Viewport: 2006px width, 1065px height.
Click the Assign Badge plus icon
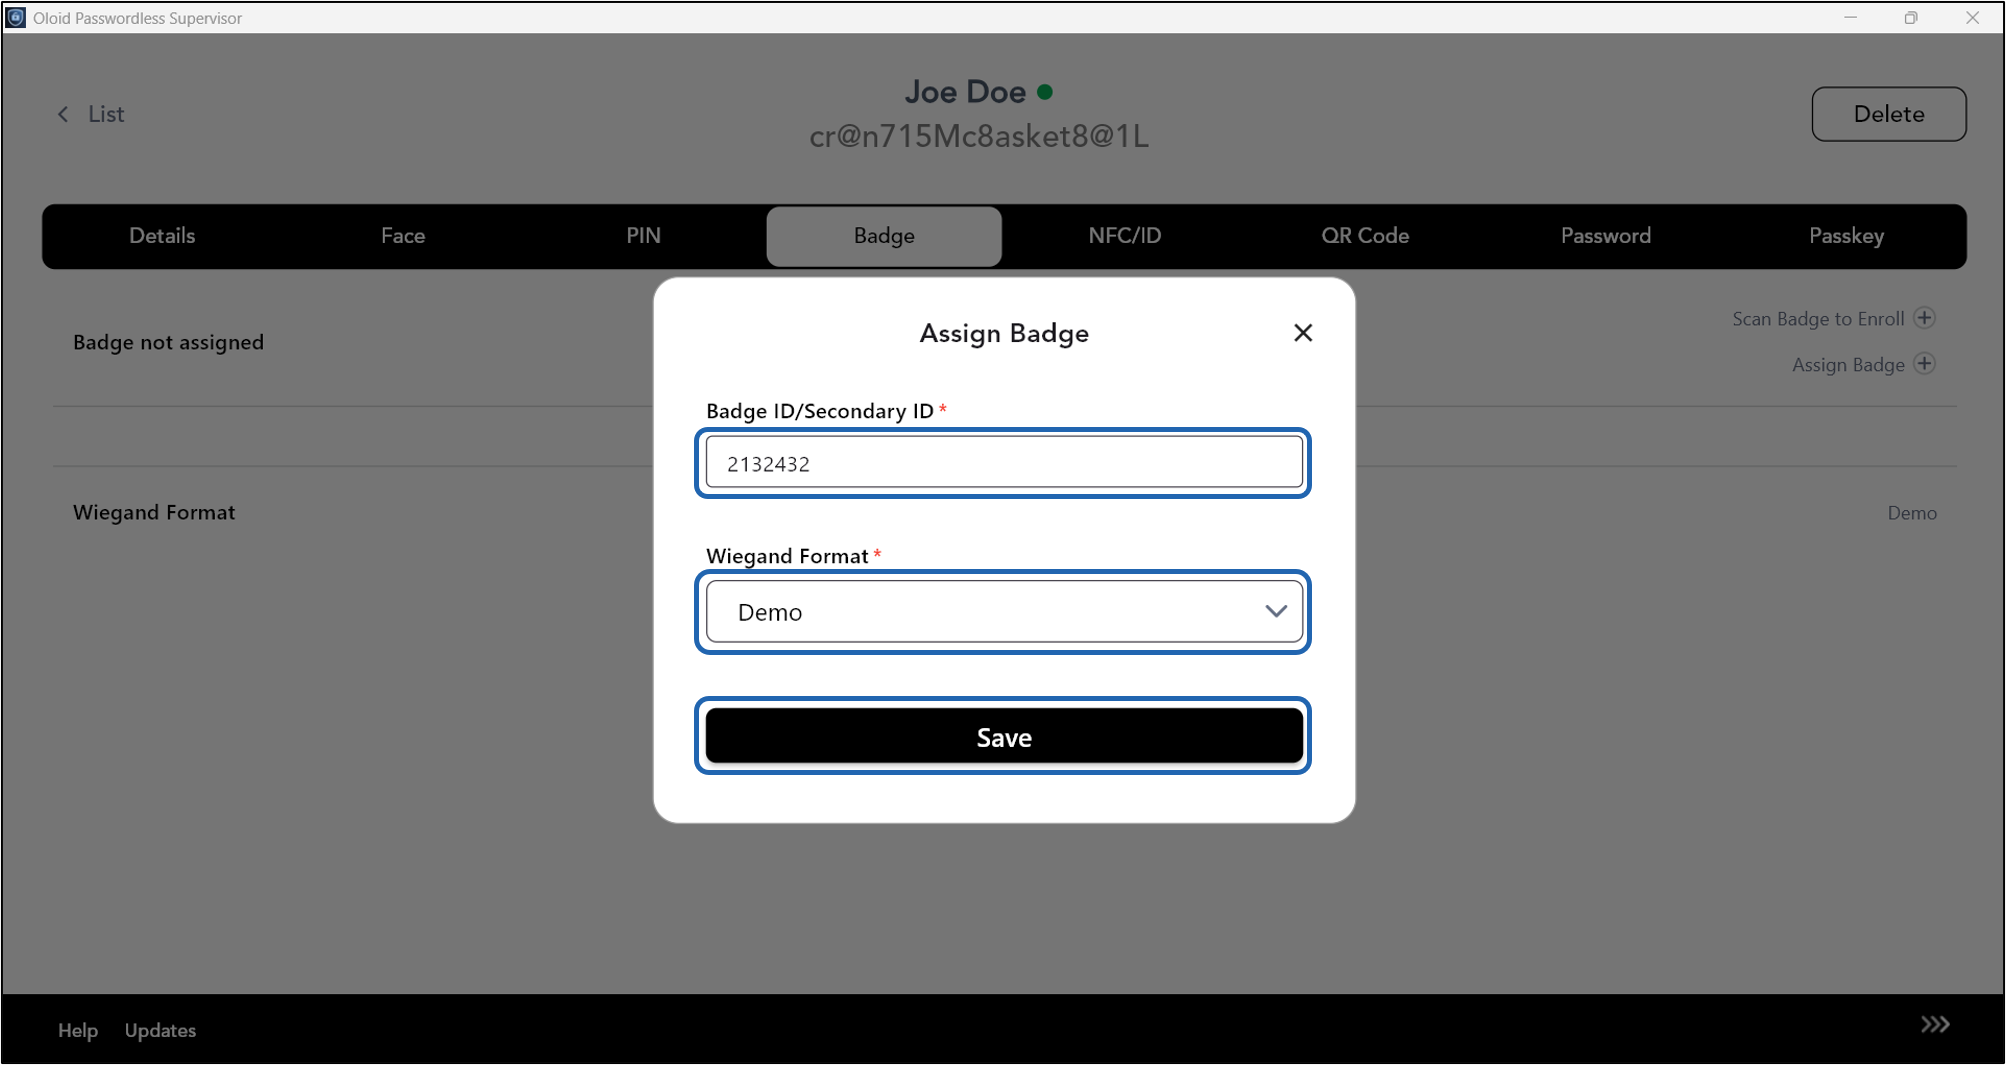point(1924,364)
